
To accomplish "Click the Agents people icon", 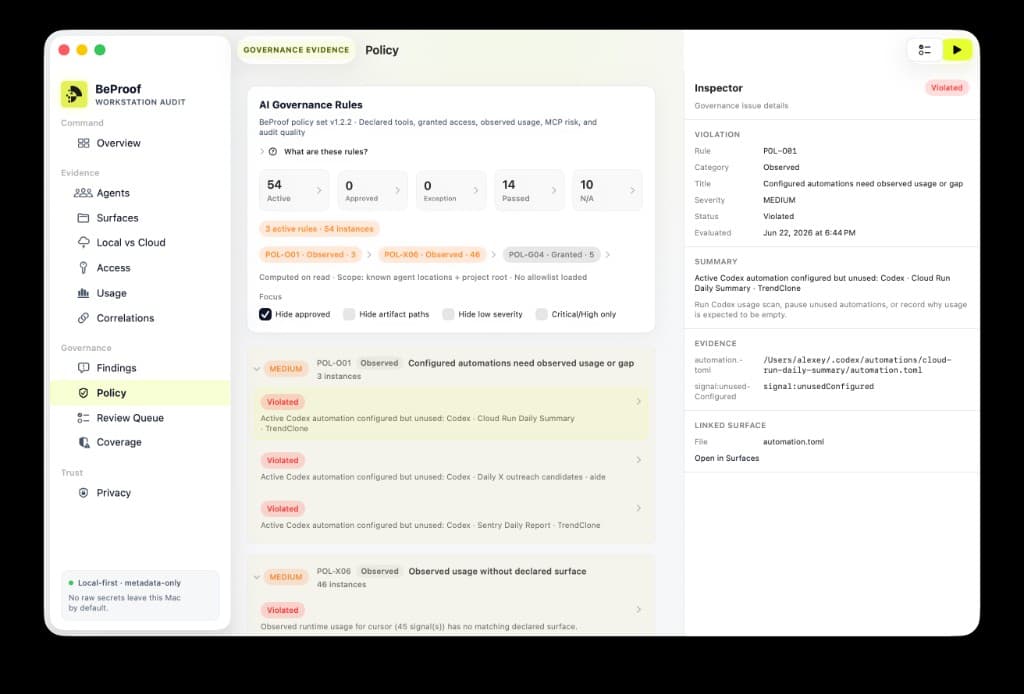I will pos(83,193).
